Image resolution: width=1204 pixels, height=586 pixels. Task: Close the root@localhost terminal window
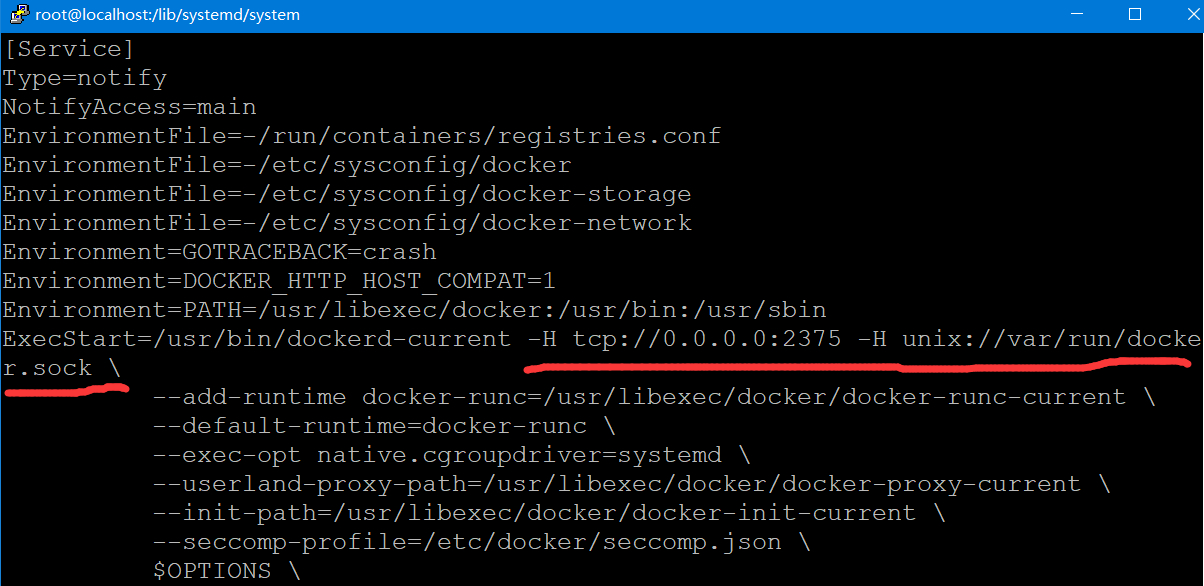(x=1180, y=15)
